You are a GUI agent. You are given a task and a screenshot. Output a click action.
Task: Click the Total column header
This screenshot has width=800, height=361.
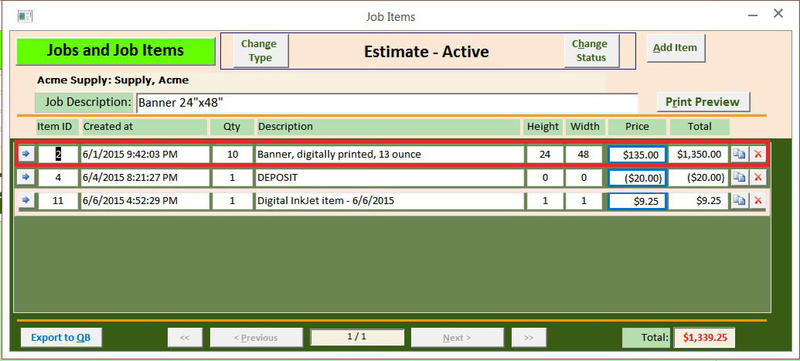pyautogui.click(x=699, y=126)
